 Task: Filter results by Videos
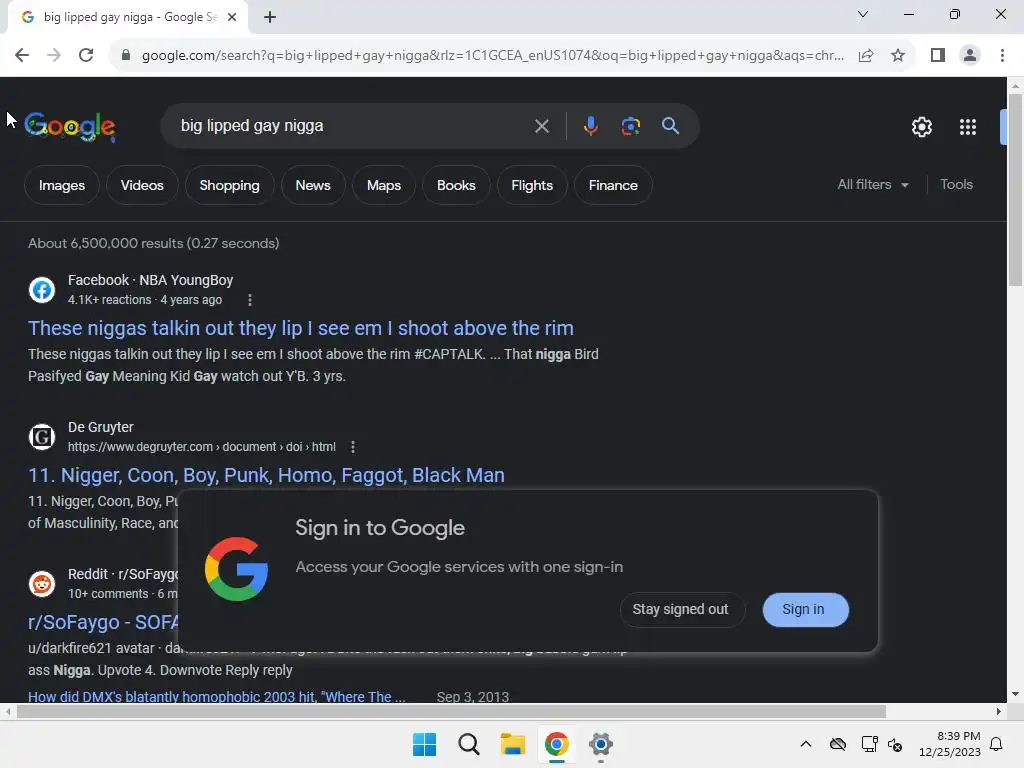point(142,185)
